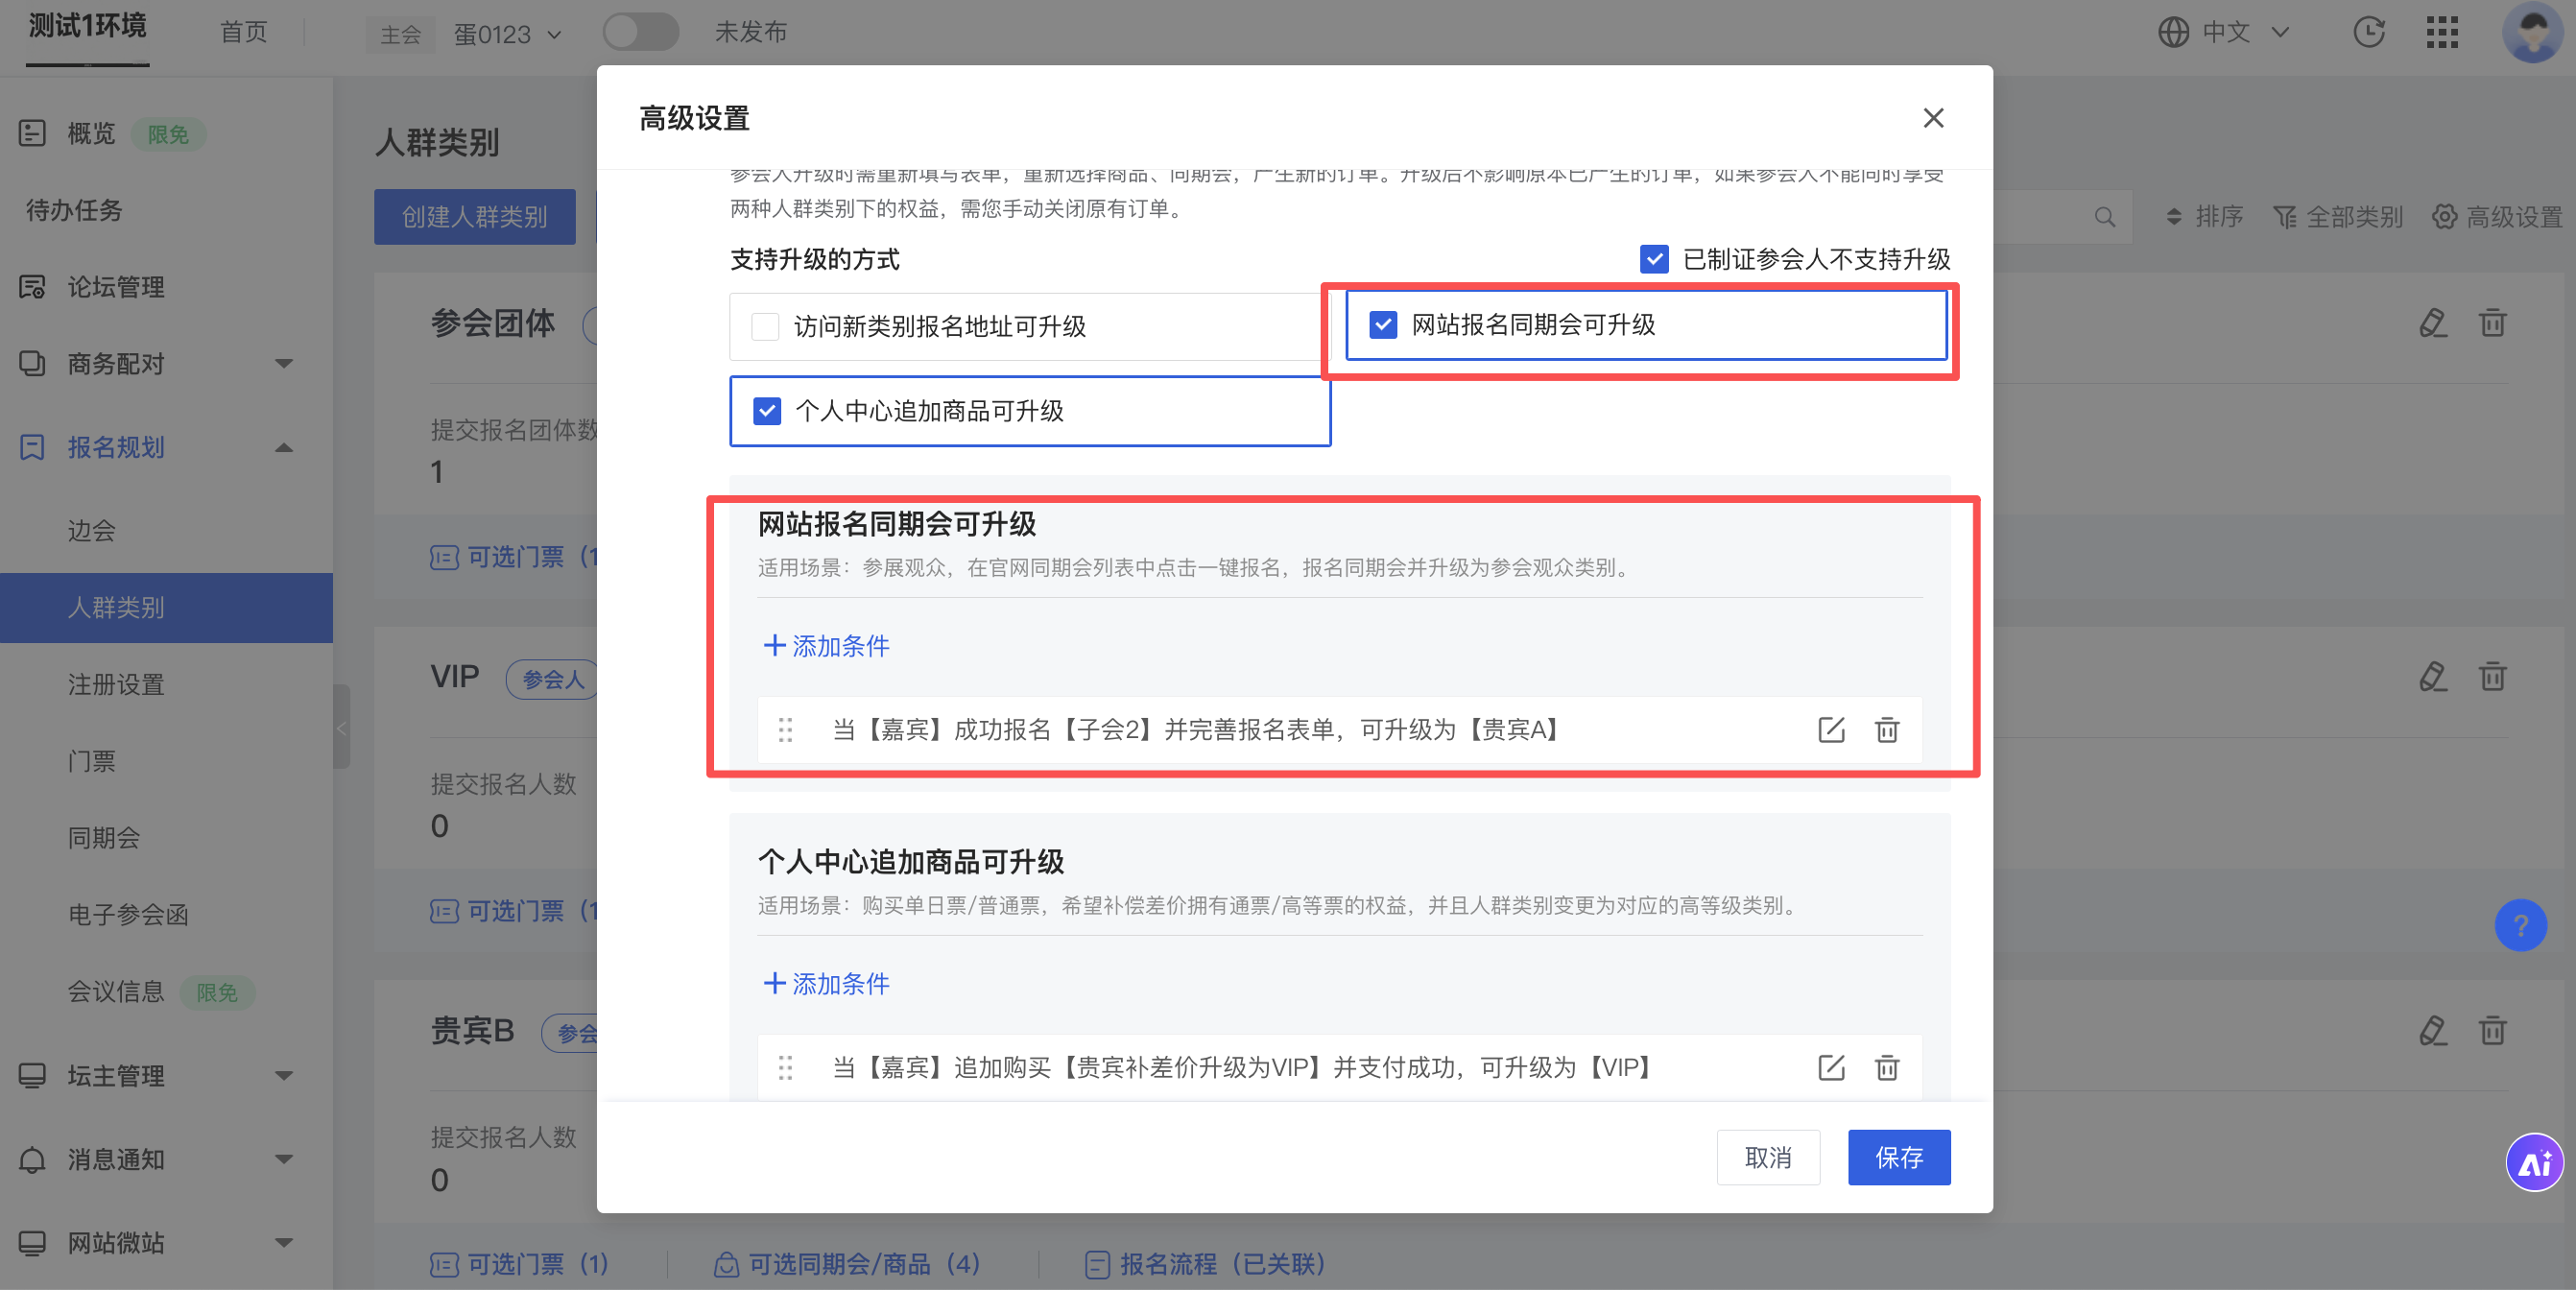Edit the 贵宾补差价升级为VIP condition

[1830, 1067]
